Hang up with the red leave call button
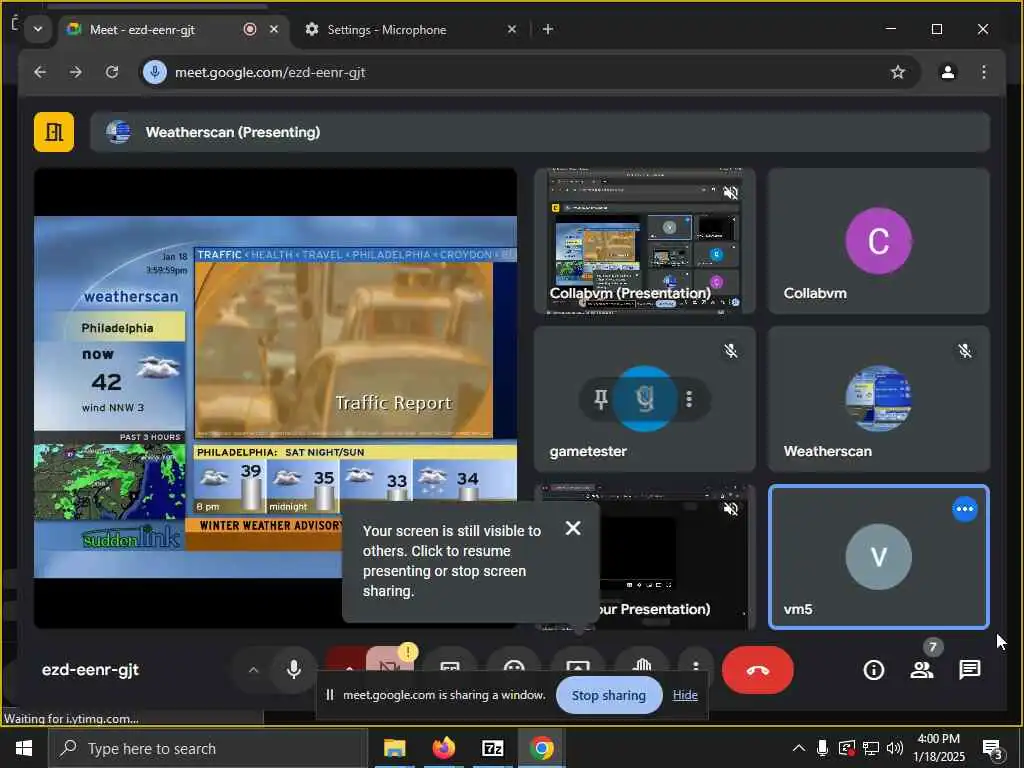This screenshot has width=1024, height=768. tap(758, 669)
